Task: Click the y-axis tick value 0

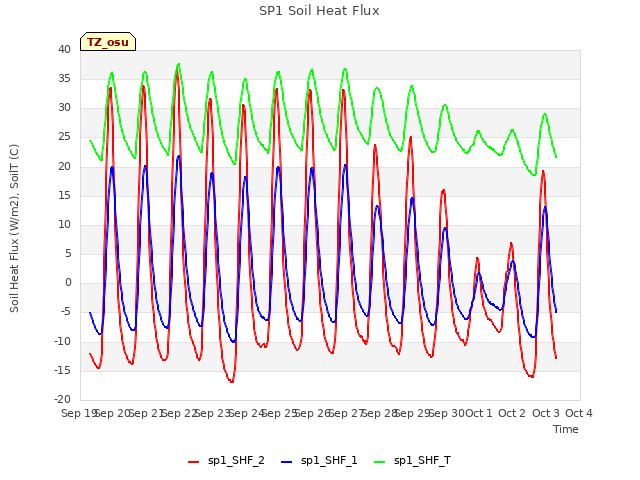Action: pyautogui.click(x=68, y=282)
